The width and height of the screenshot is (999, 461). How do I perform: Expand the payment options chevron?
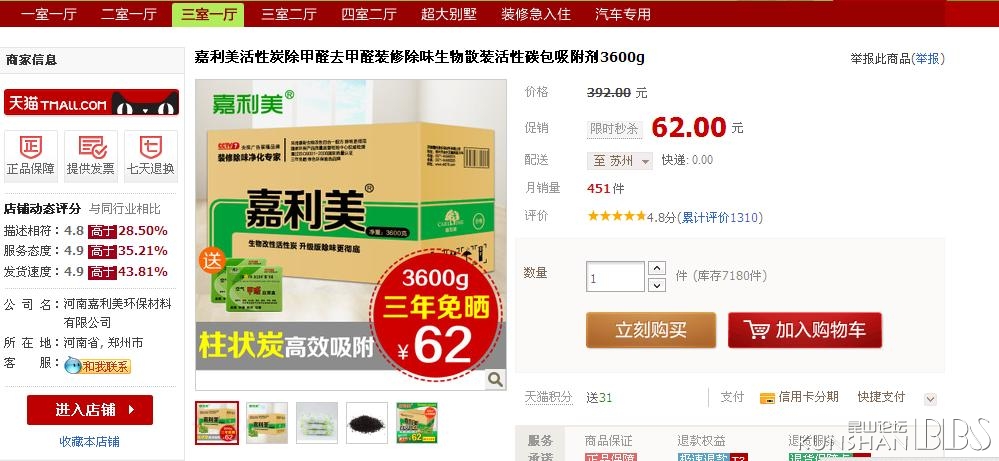click(x=930, y=399)
